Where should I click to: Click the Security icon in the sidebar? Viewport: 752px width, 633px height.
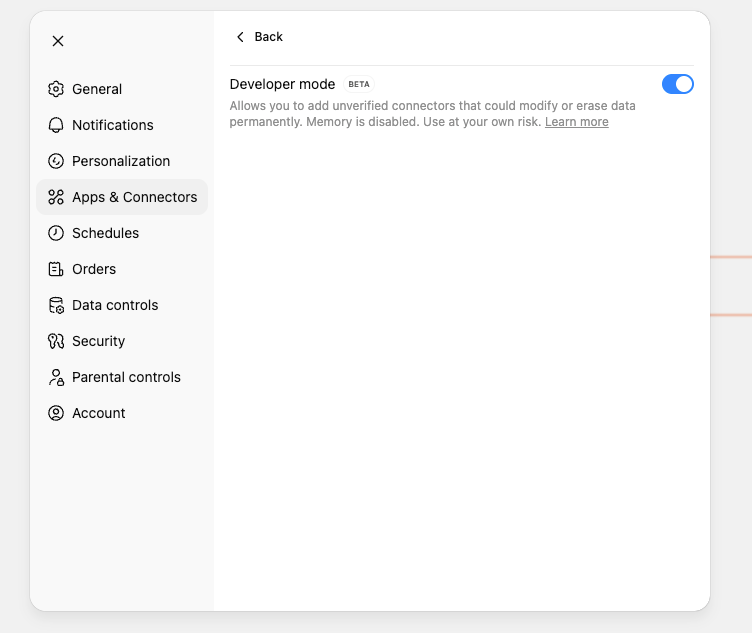pos(56,341)
